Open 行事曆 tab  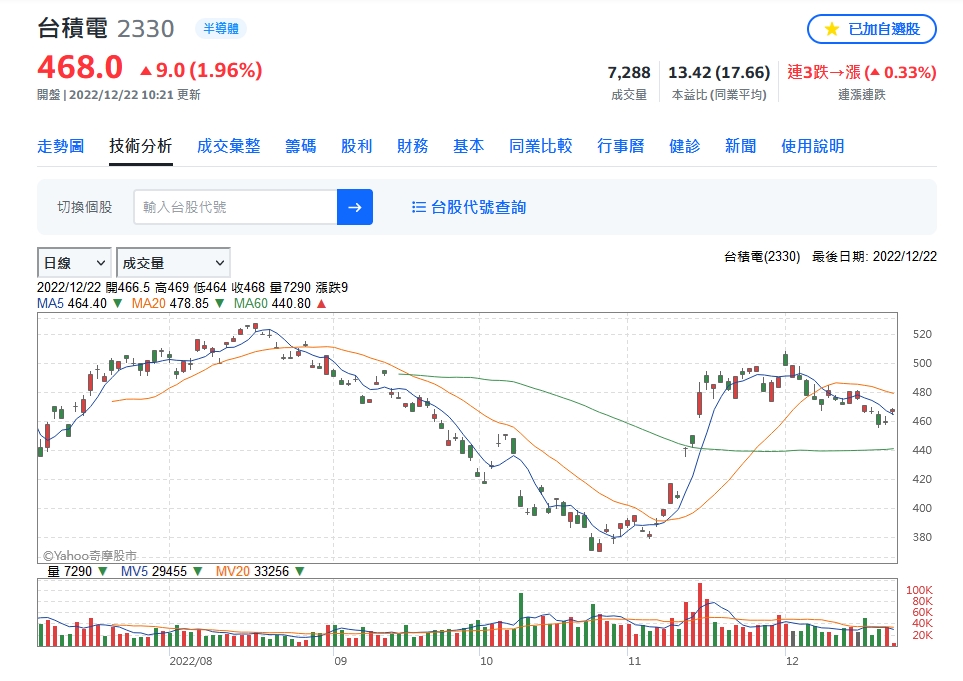[x=621, y=146]
